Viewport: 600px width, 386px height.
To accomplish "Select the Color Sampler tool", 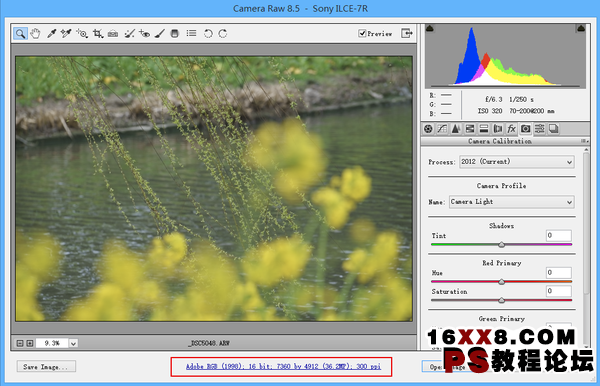I will pos(66,34).
